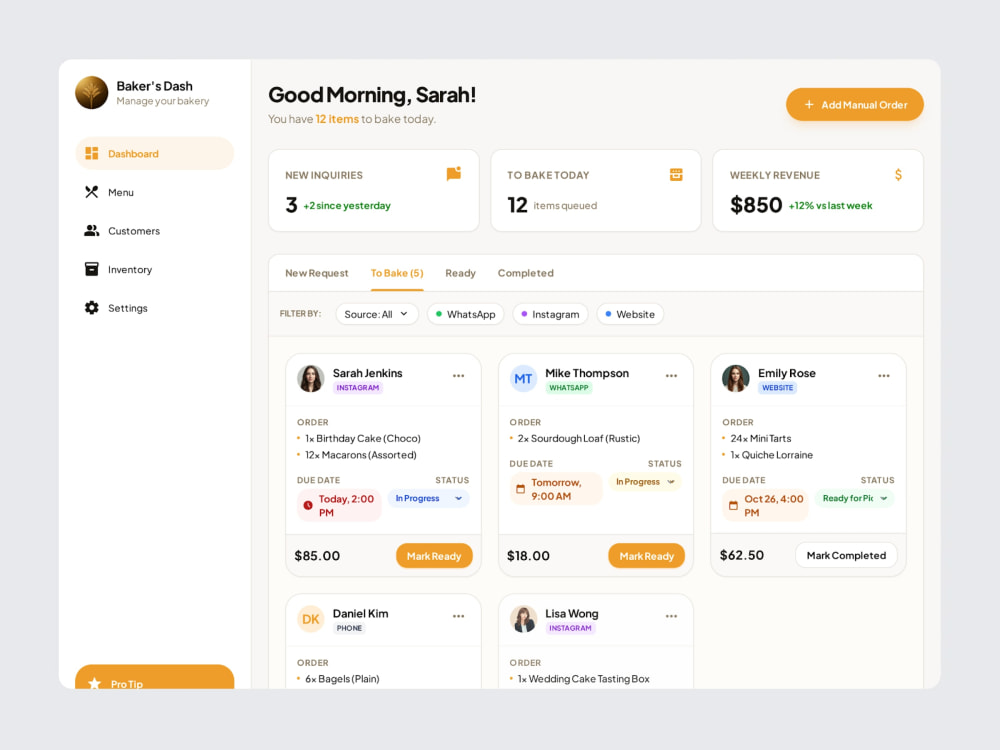Click "1x Wedding Cake Tasting Box" order item
Viewport: 1000px width, 750px height.
click(x=583, y=679)
